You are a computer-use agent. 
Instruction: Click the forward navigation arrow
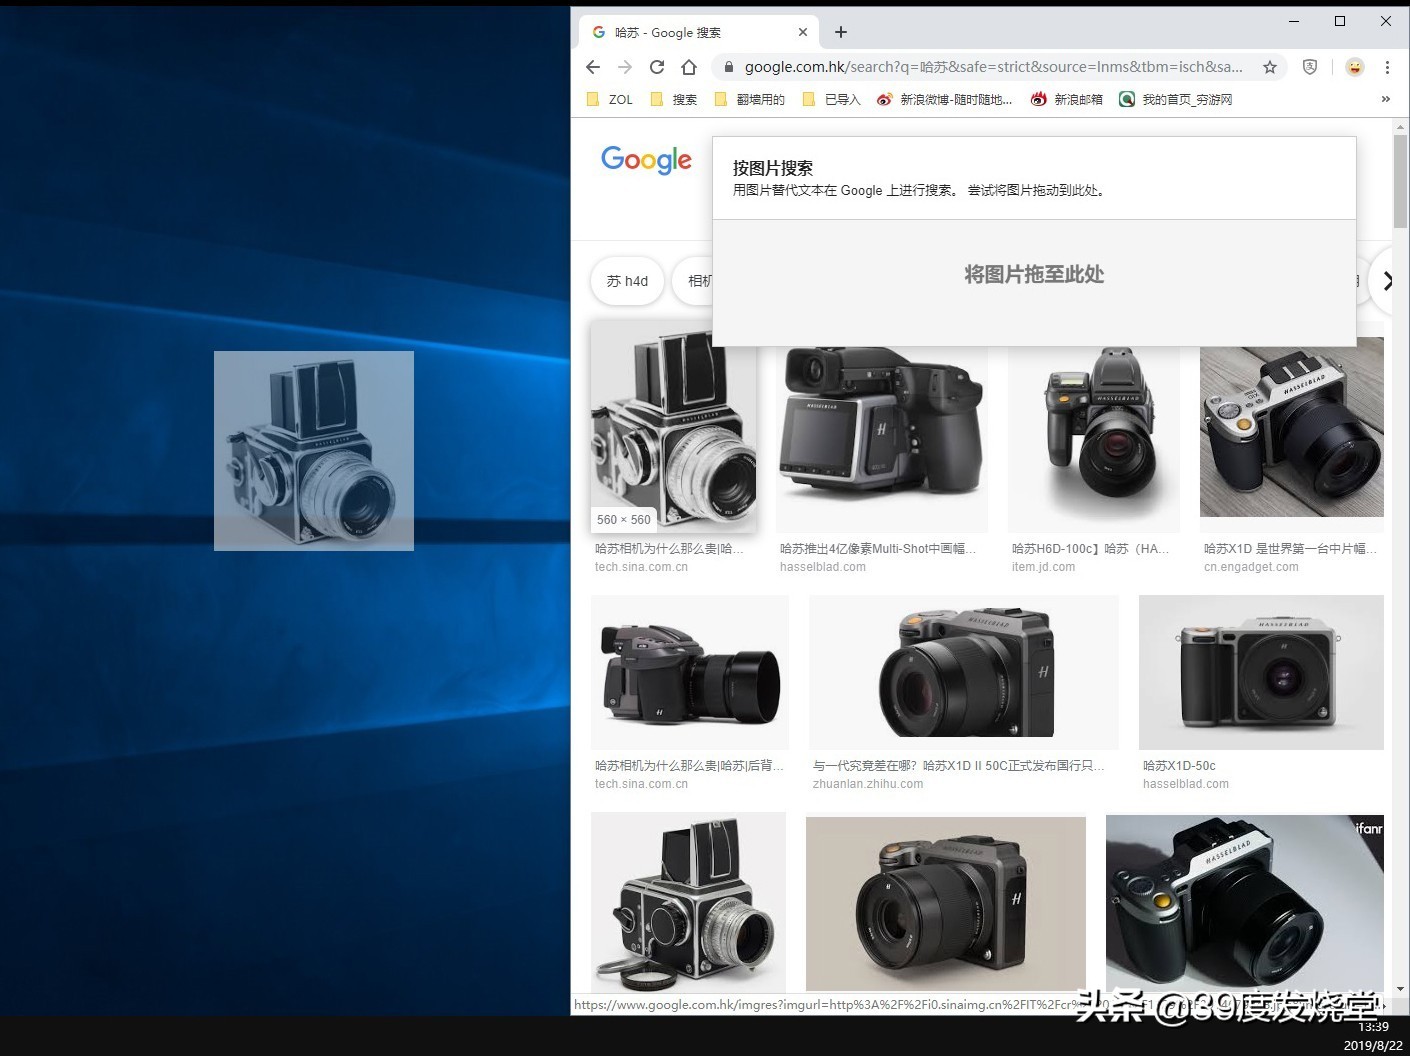tap(626, 67)
